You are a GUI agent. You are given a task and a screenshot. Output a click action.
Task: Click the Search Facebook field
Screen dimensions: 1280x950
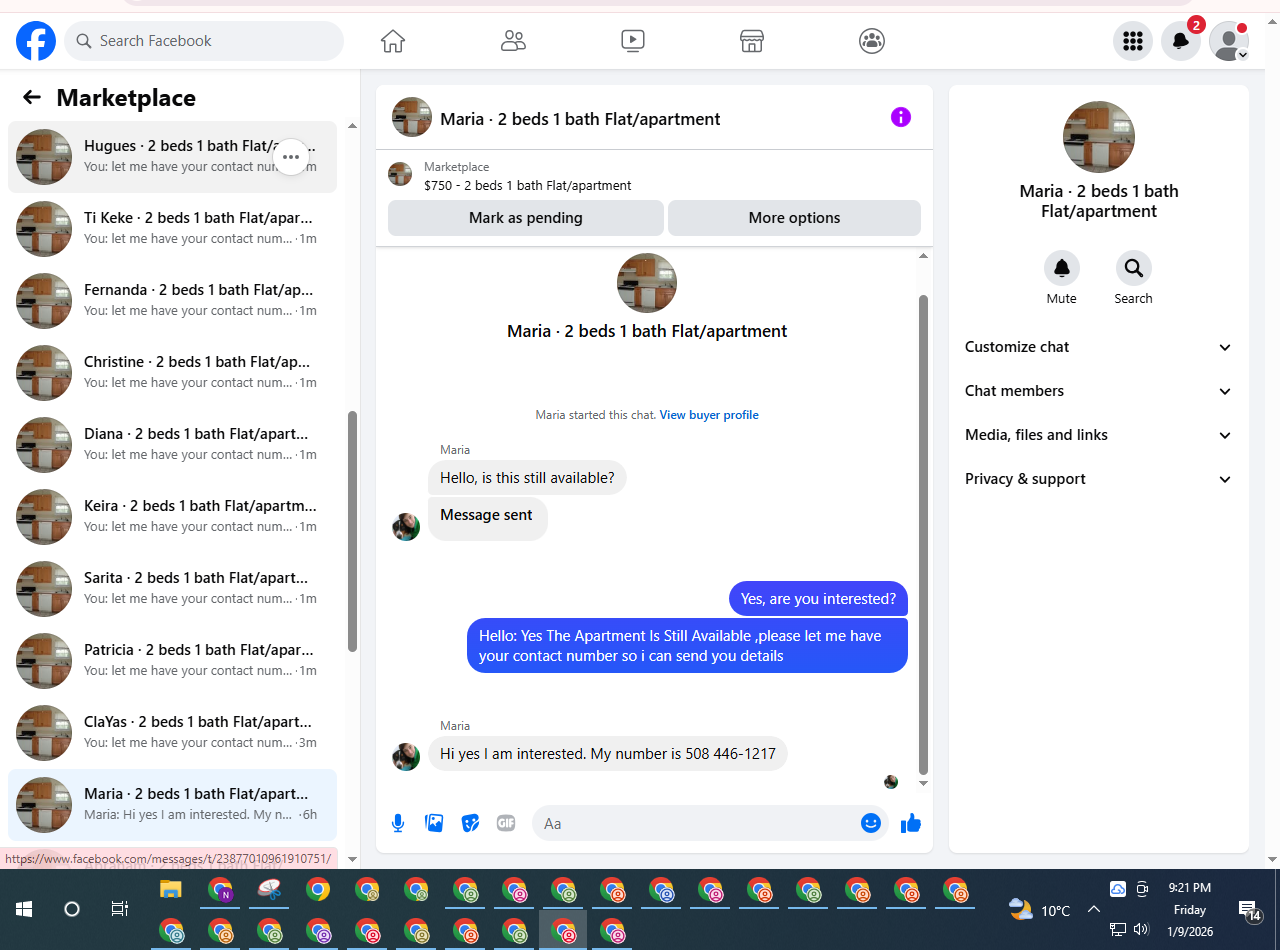[204, 41]
